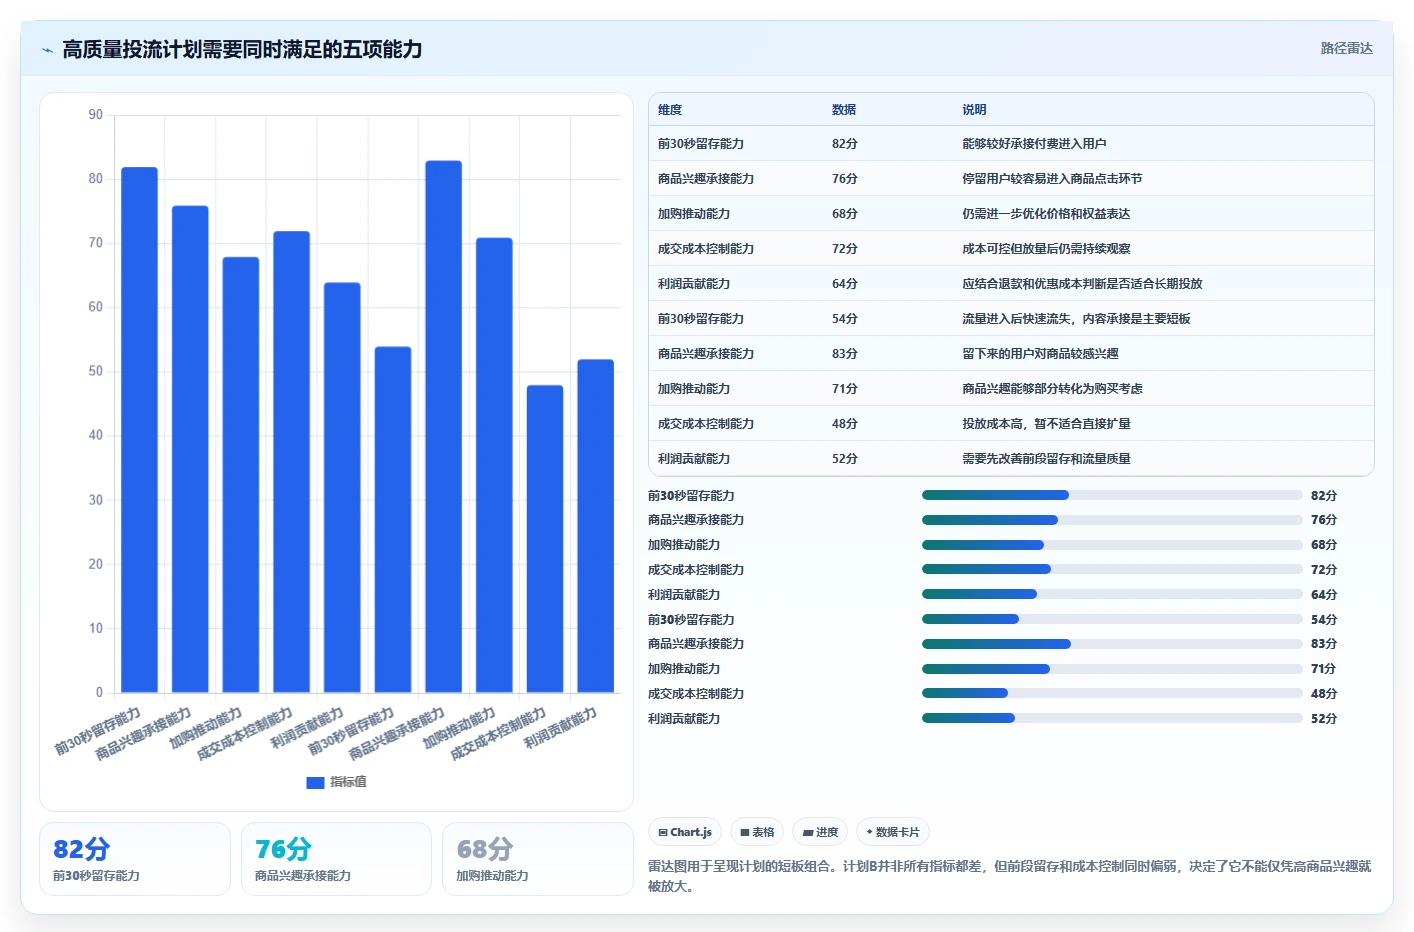Screen dimensions: 1414x932
Task: Click the progress bar labeled 82分
Action: point(1112,495)
